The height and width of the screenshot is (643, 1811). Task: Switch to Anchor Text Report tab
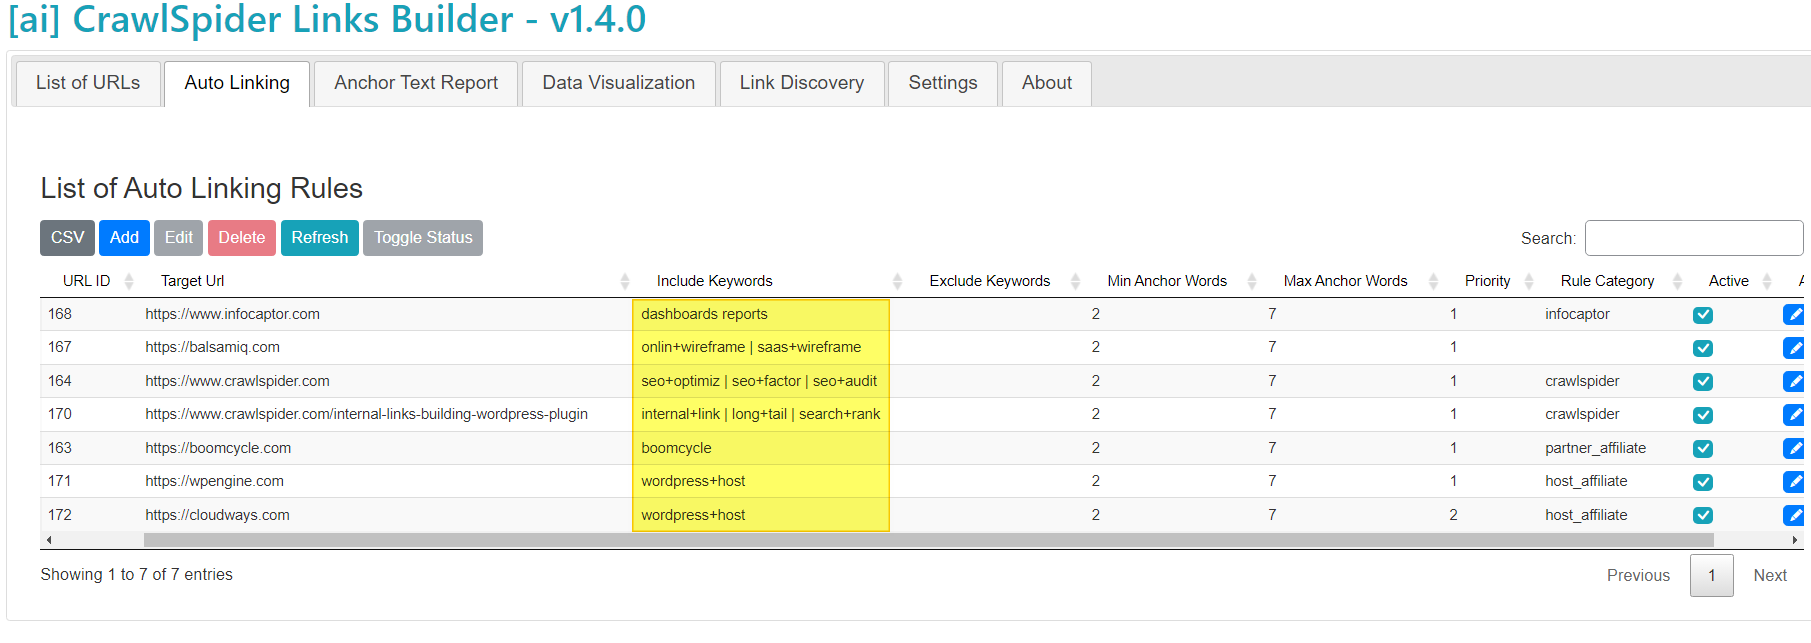416,83
